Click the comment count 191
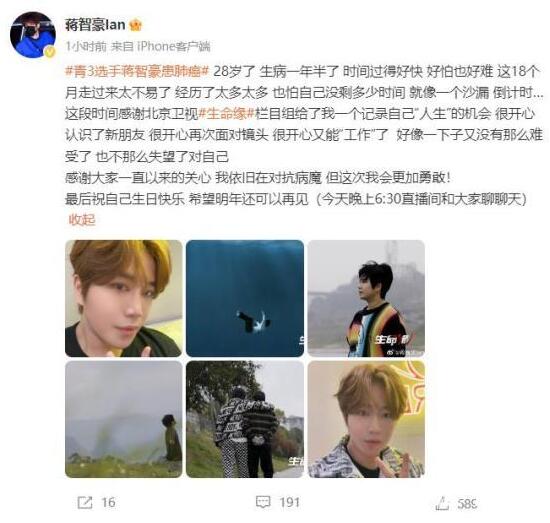The image size is (550, 523). click(x=290, y=502)
